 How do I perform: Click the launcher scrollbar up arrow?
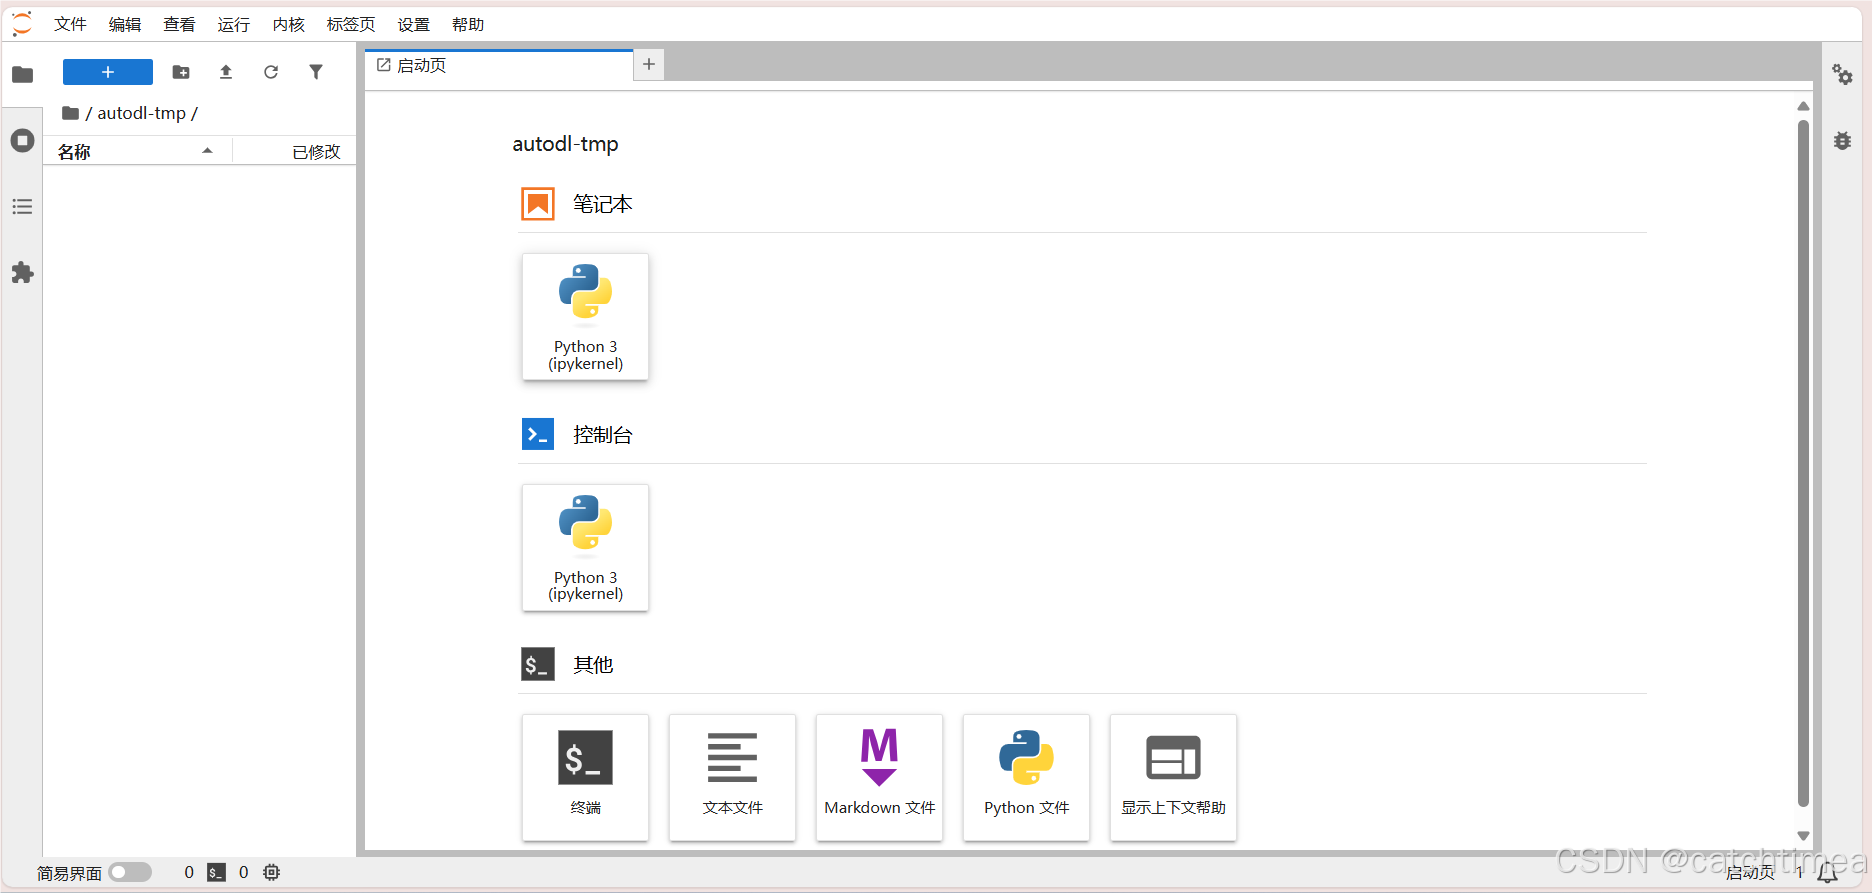(x=1803, y=106)
